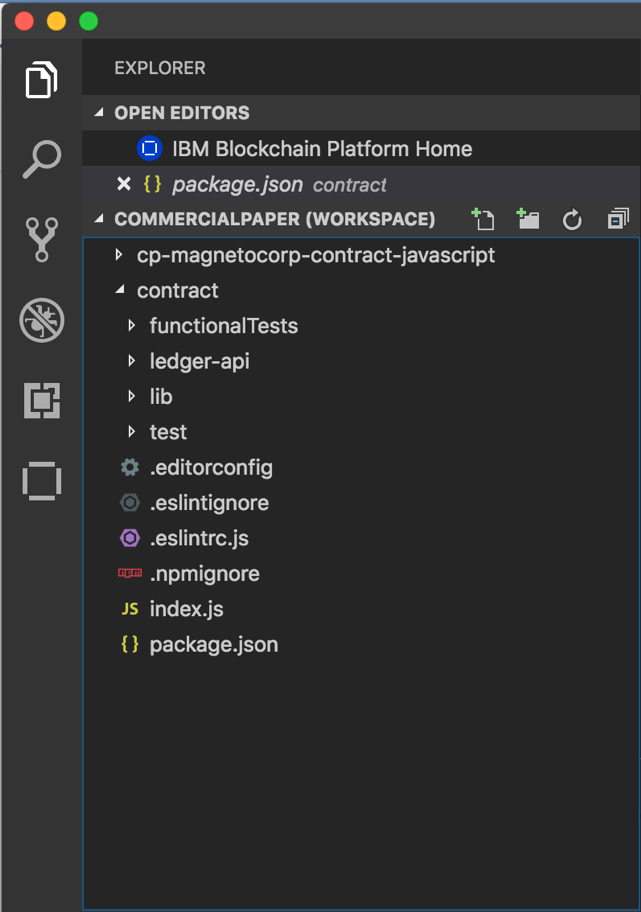The height and width of the screenshot is (912, 641).
Task: Maximize the window with the green button
Action: 88,21
